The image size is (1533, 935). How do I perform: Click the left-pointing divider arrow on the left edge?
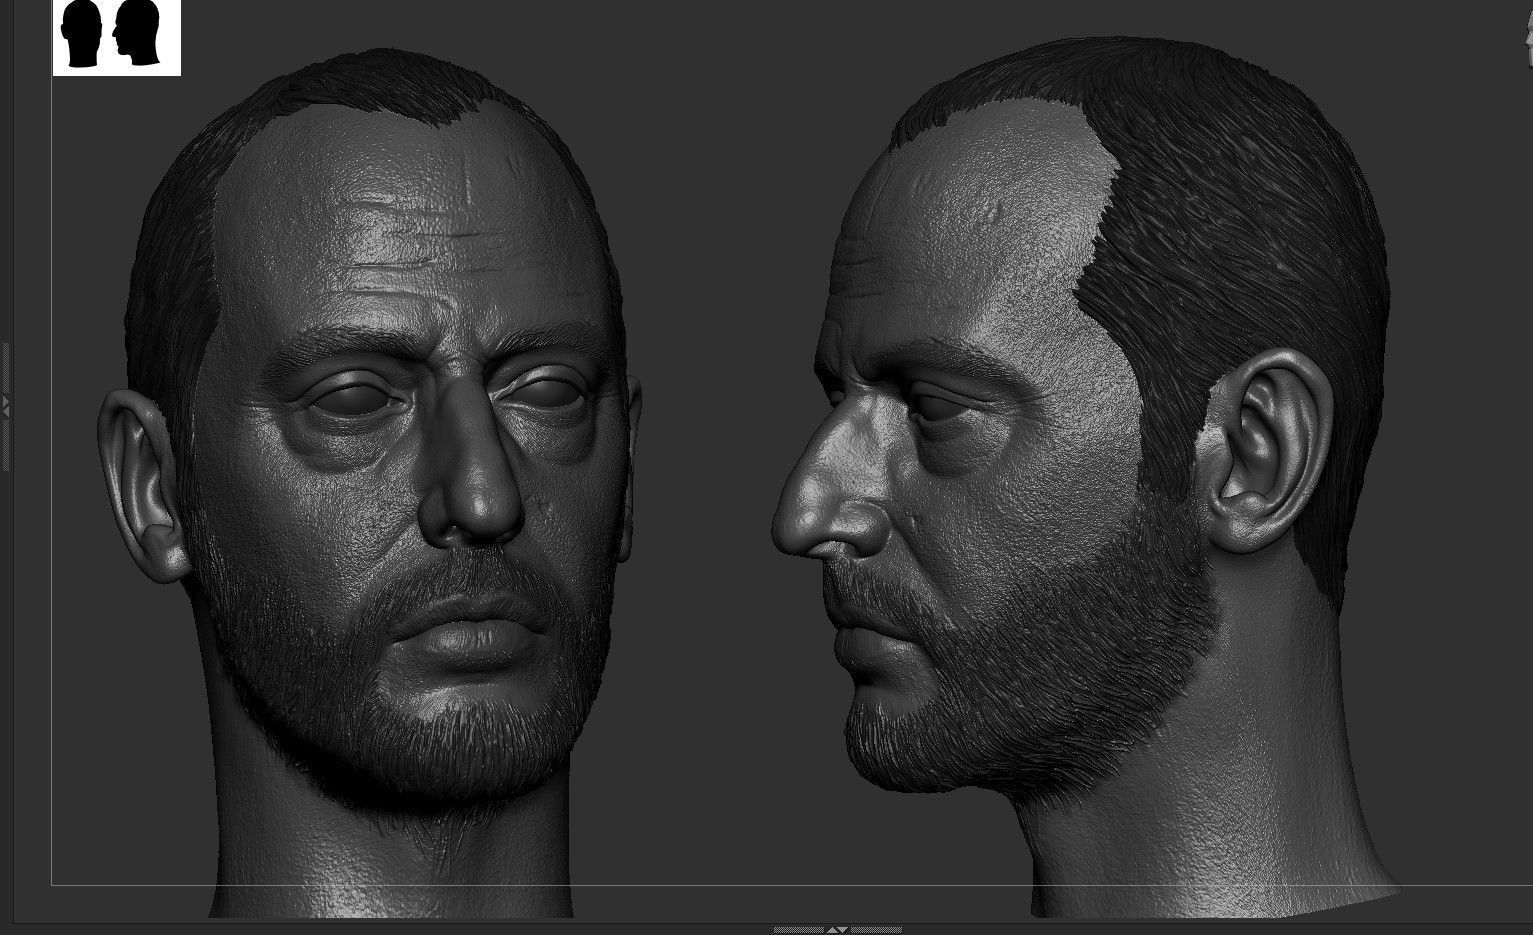tap(5, 411)
